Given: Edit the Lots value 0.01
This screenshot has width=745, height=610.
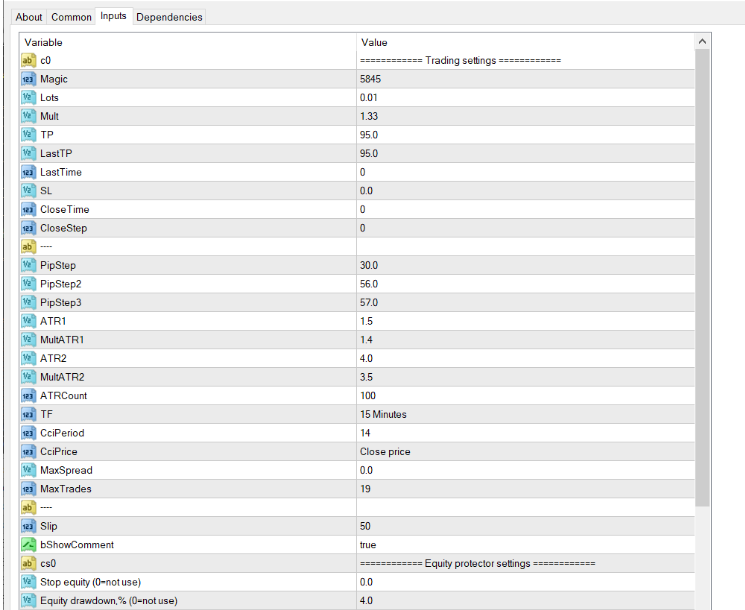Looking at the screenshot, I should (525, 97).
